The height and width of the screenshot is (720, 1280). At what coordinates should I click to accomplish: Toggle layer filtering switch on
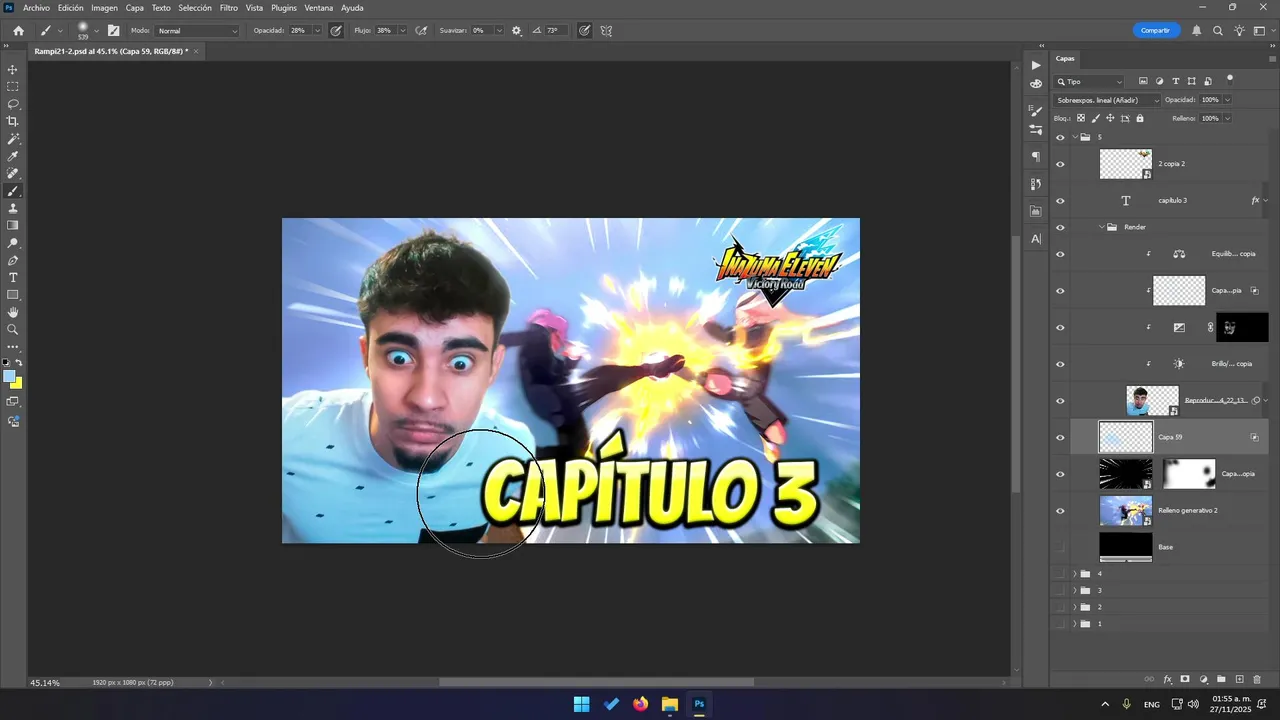(x=1230, y=79)
